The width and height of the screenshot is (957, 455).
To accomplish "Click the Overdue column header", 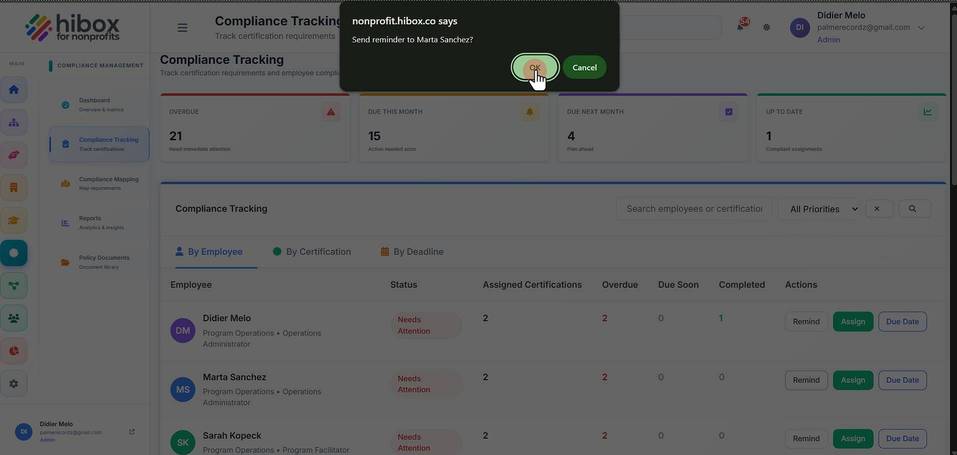I will [x=619, y=285].
